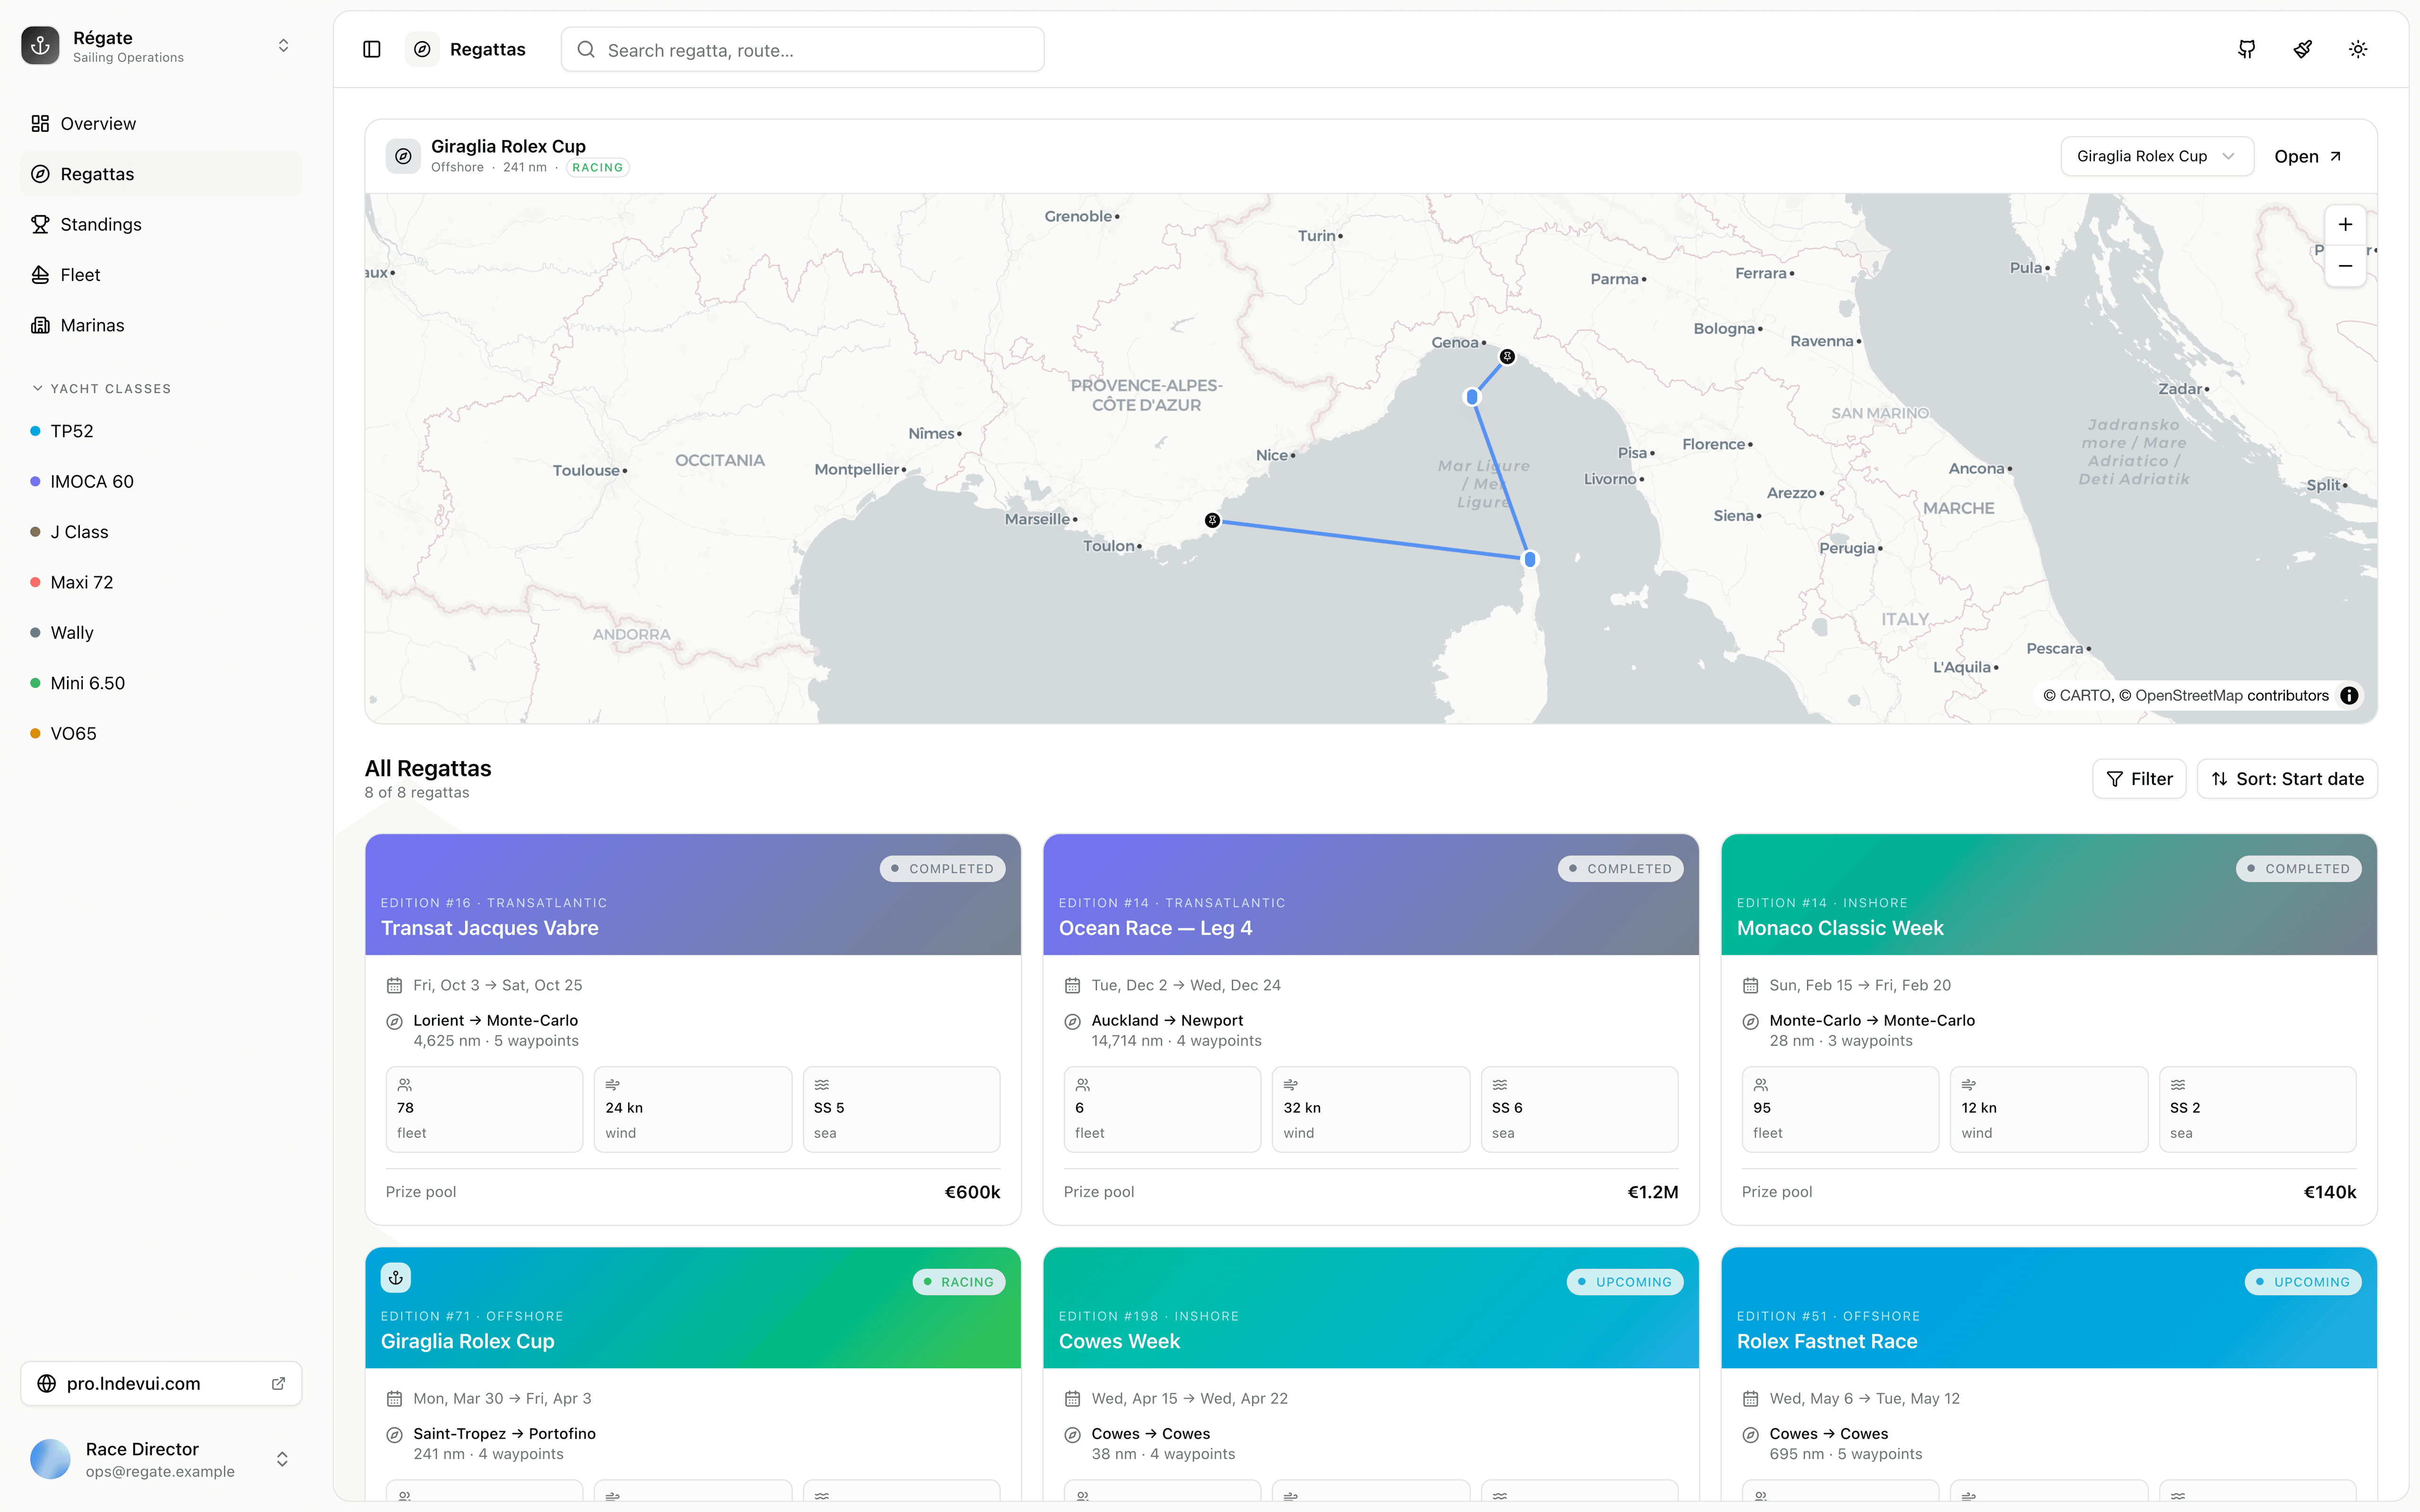
Task: Select Regattas in the sidebar
Action: 161,174
